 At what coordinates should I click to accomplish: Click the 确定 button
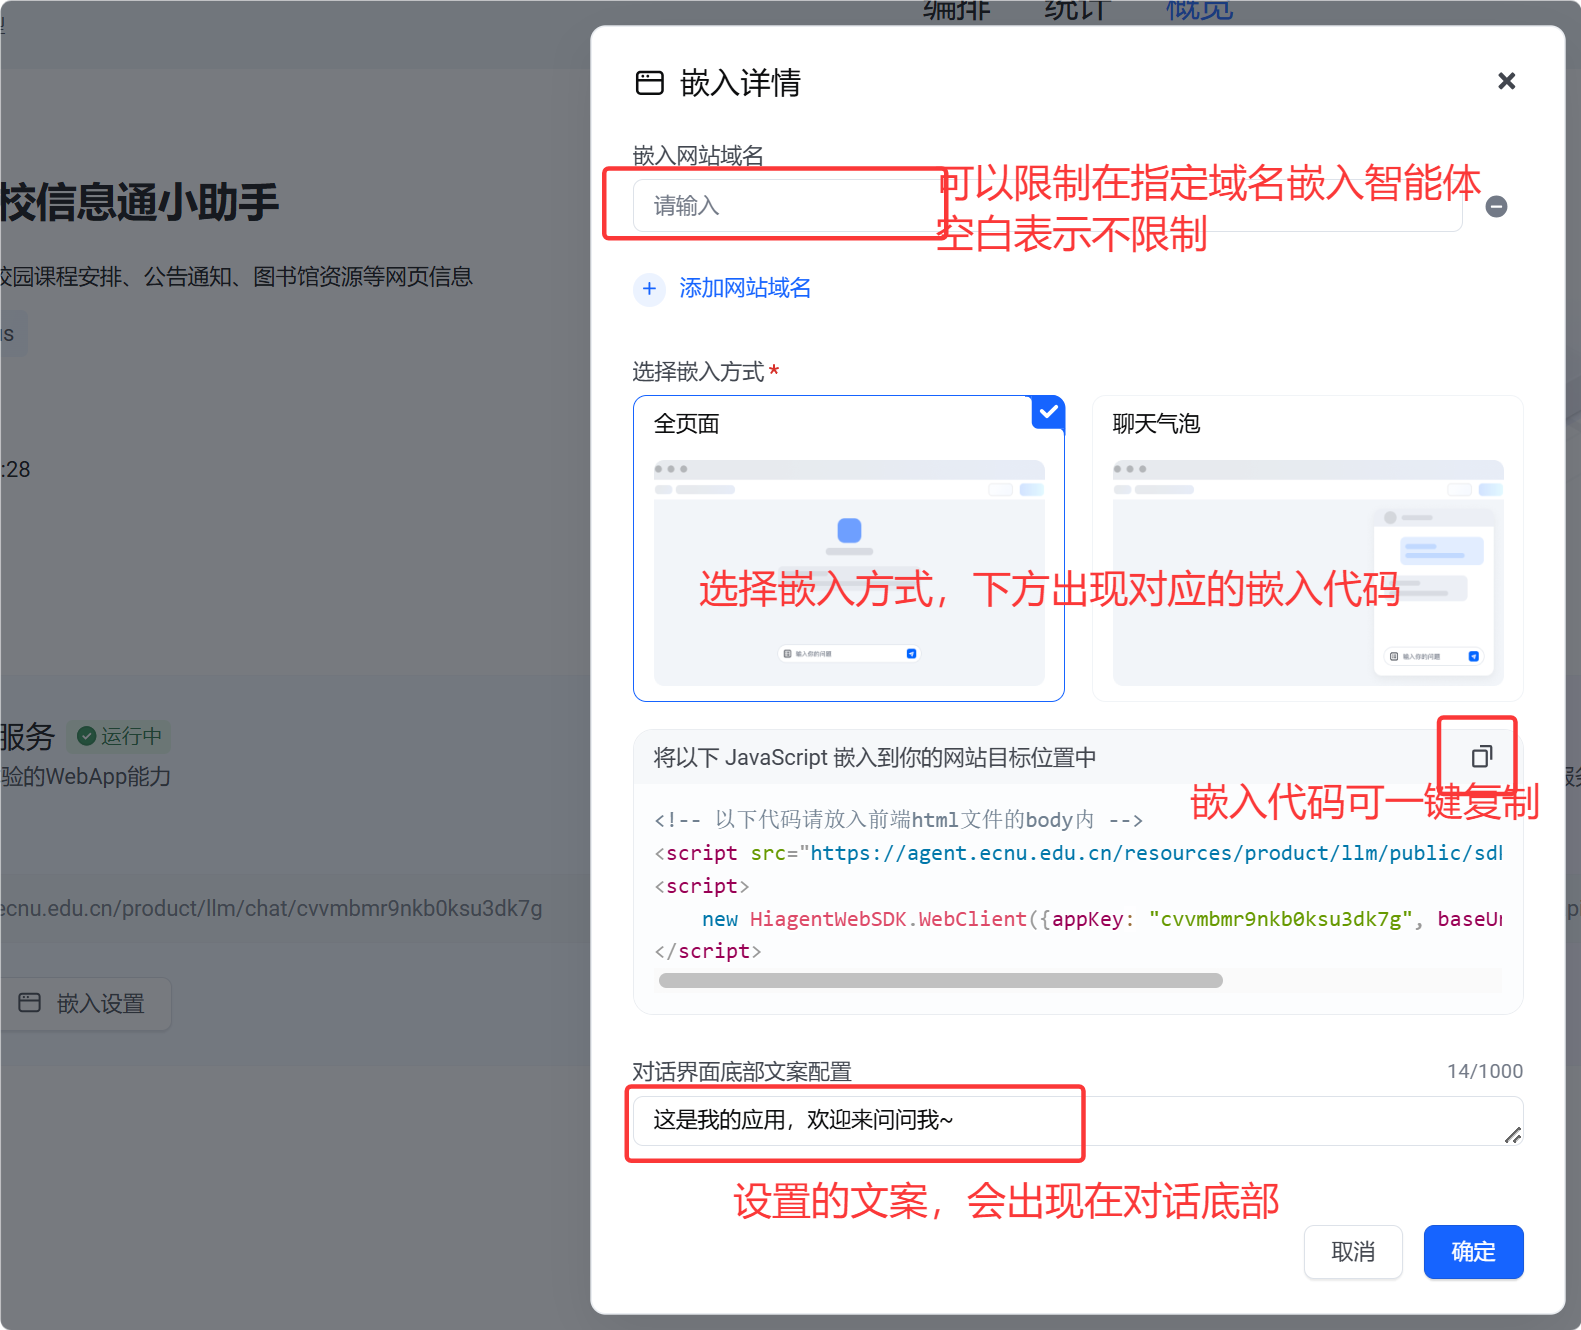click(1473, 1252)
